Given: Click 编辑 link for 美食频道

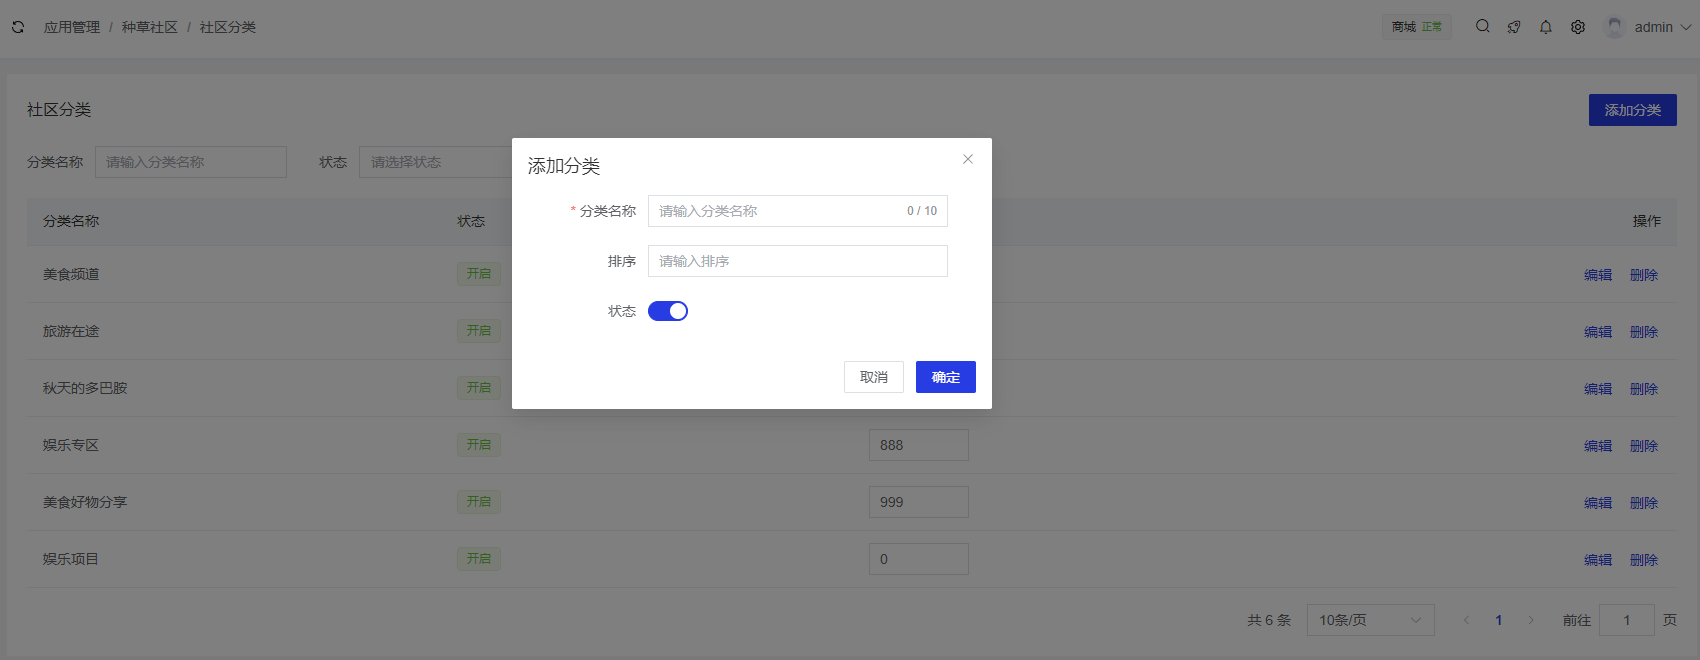Looking at the screenshot, I should [x=1597, y=275].
